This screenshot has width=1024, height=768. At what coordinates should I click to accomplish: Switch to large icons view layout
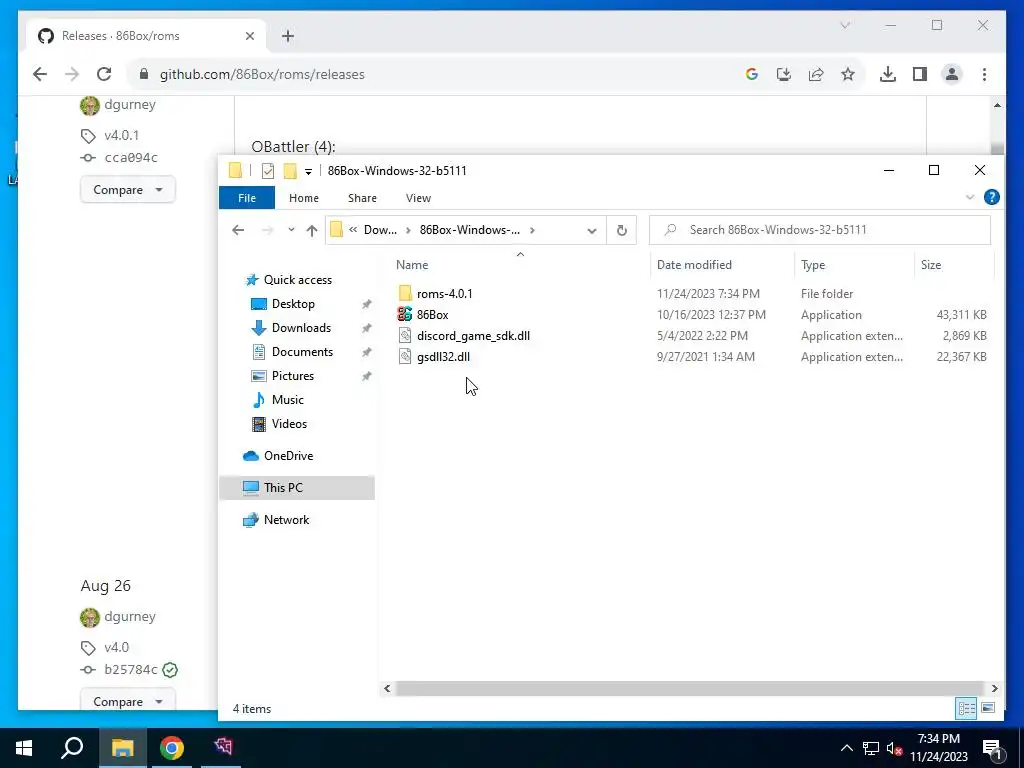pyautogui.click(x=988, y=708)
